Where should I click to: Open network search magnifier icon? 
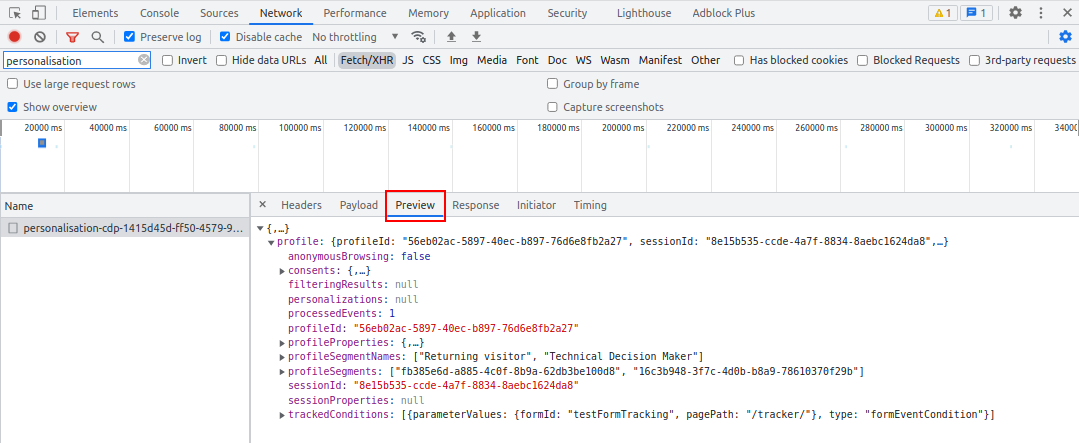(x=98, y=36)
